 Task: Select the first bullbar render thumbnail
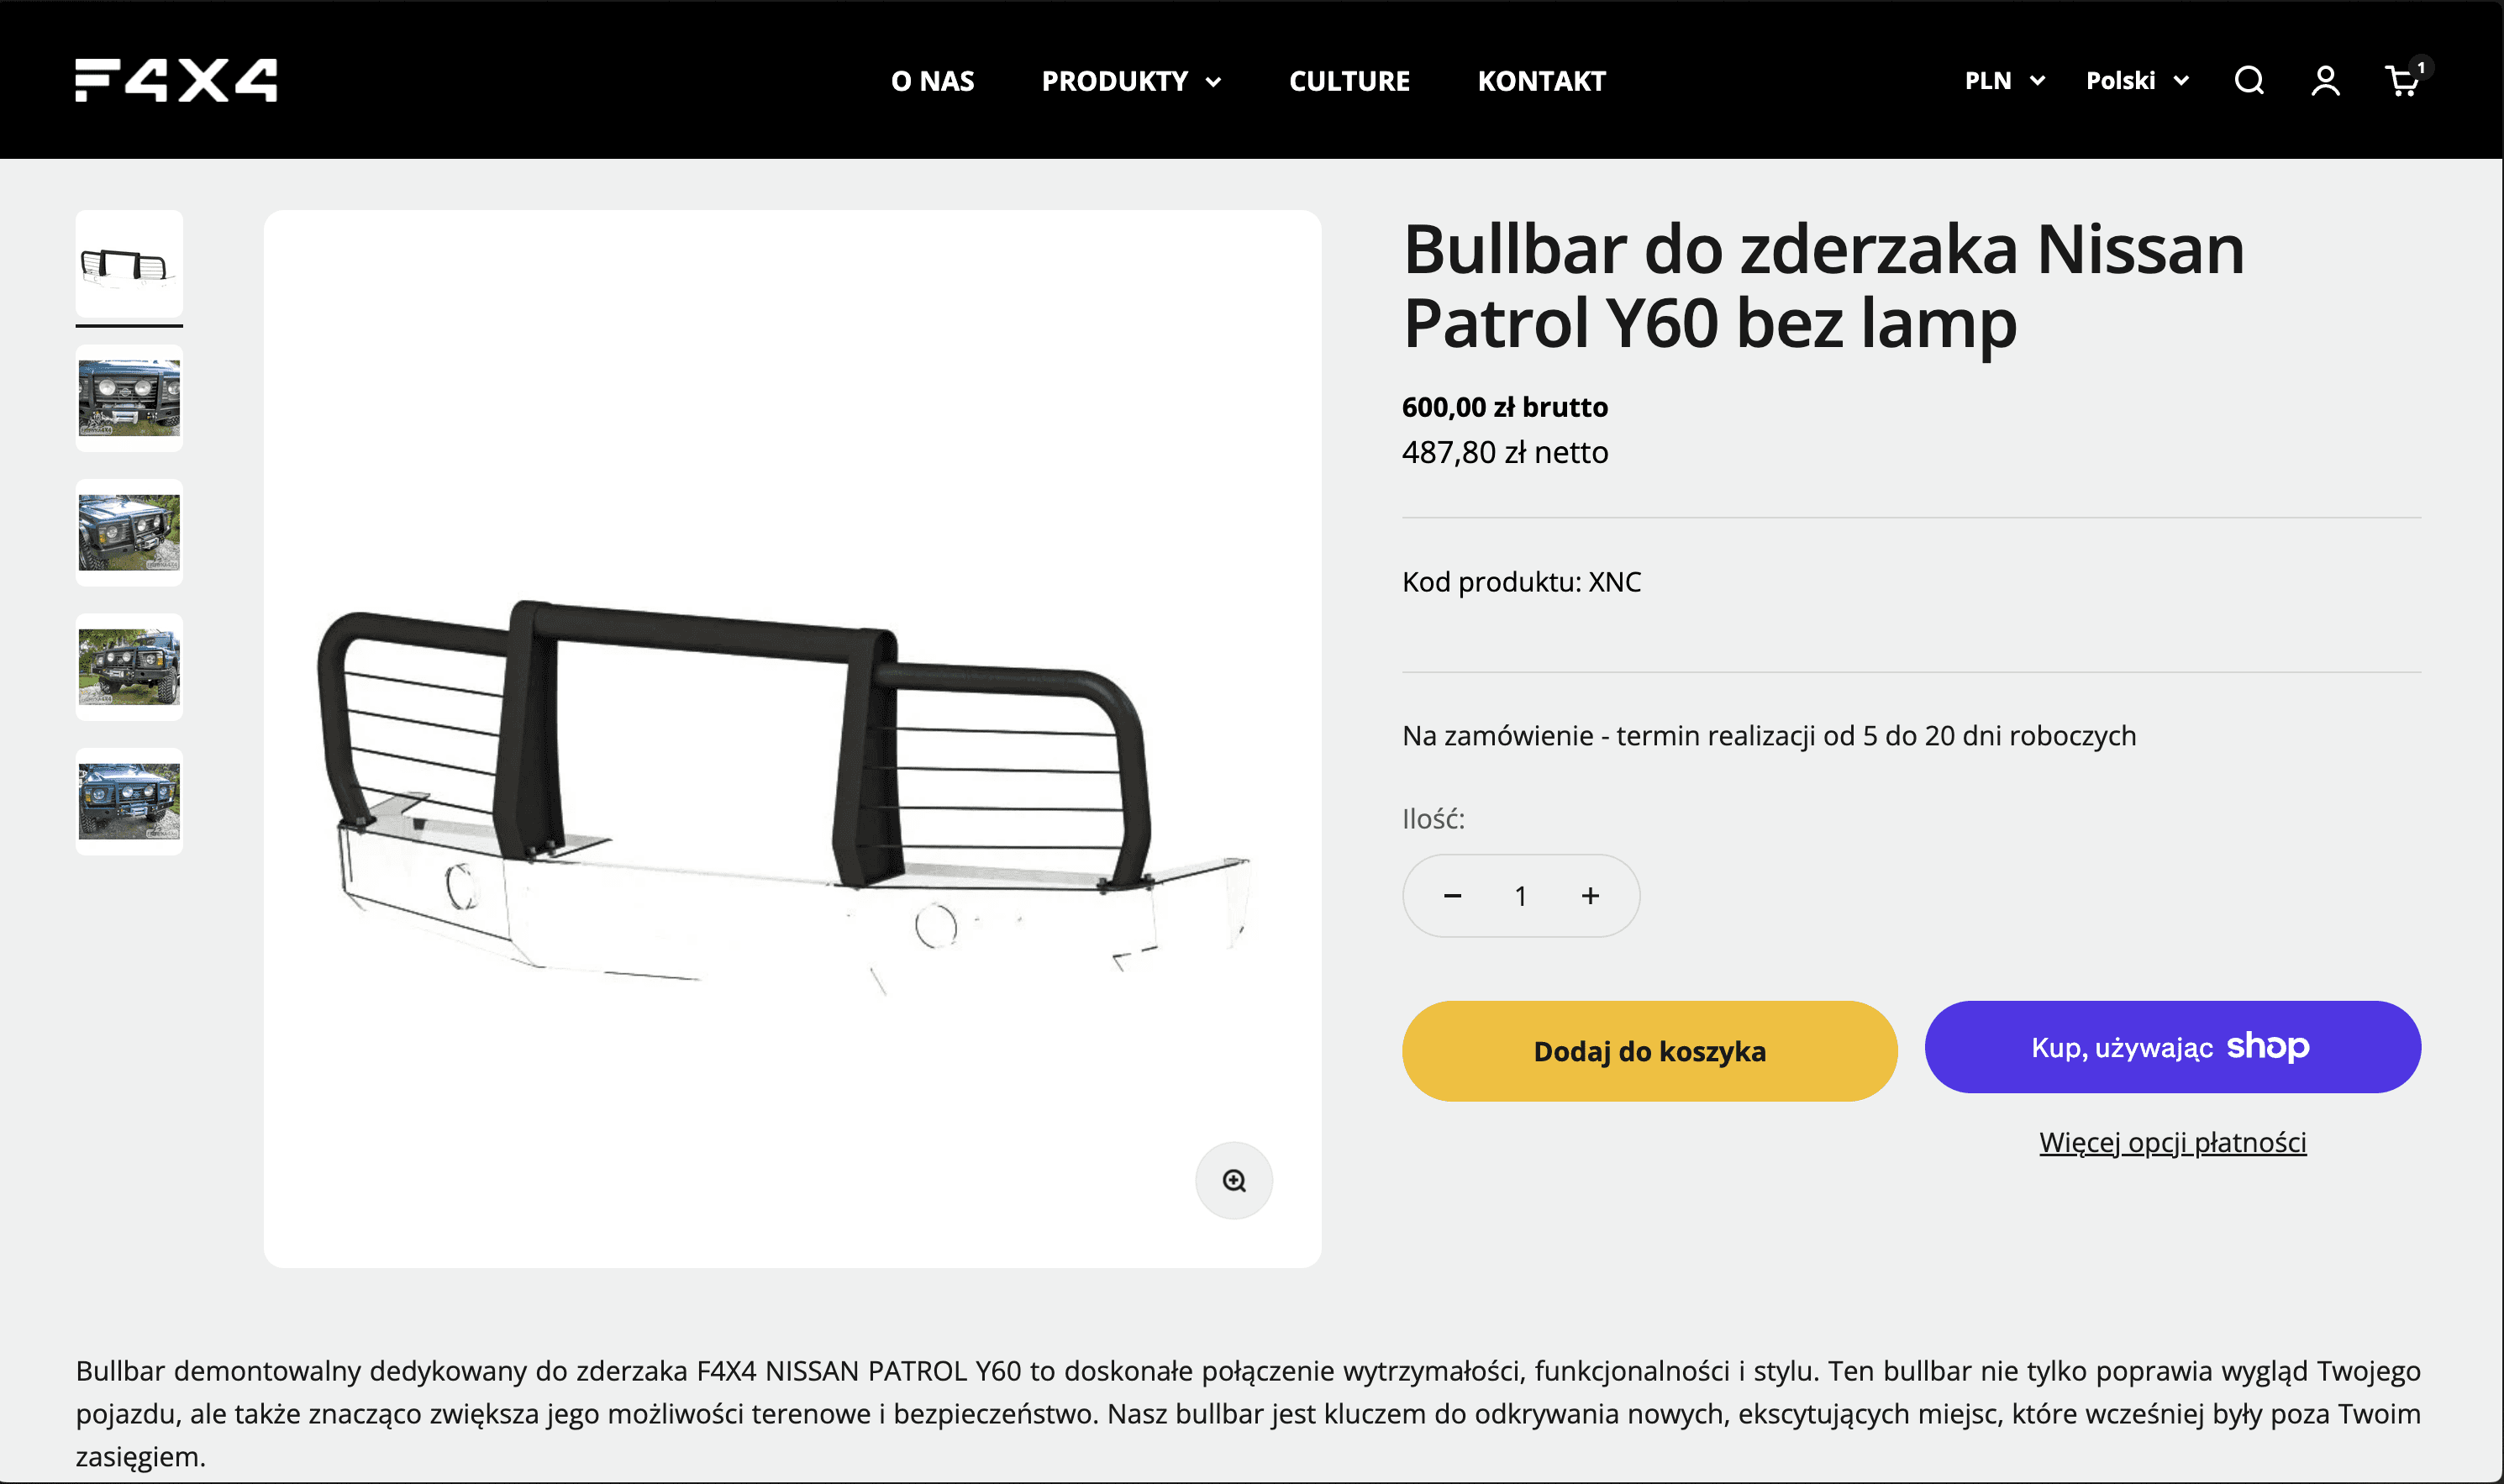[x=129, y=264]
